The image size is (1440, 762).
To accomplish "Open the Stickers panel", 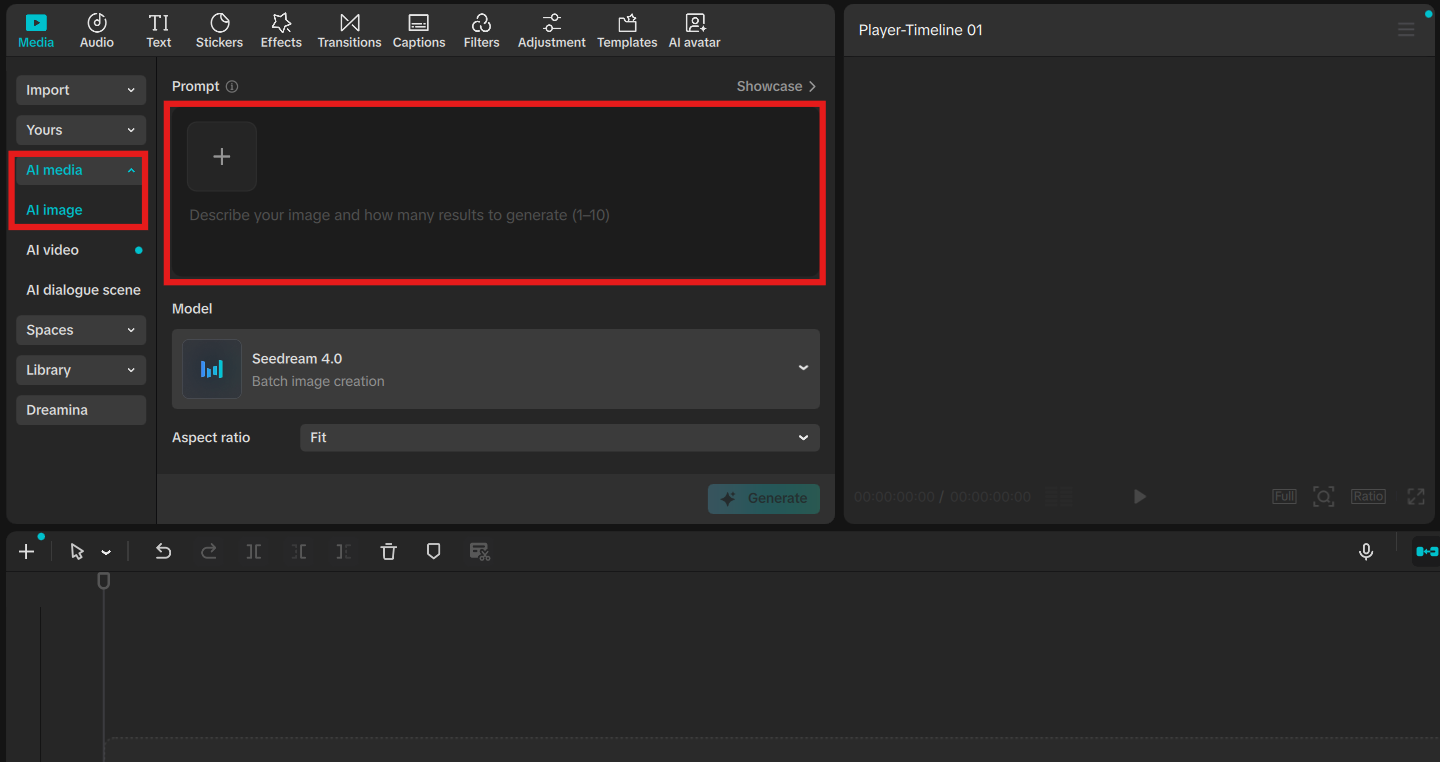I will click(219, 31).
